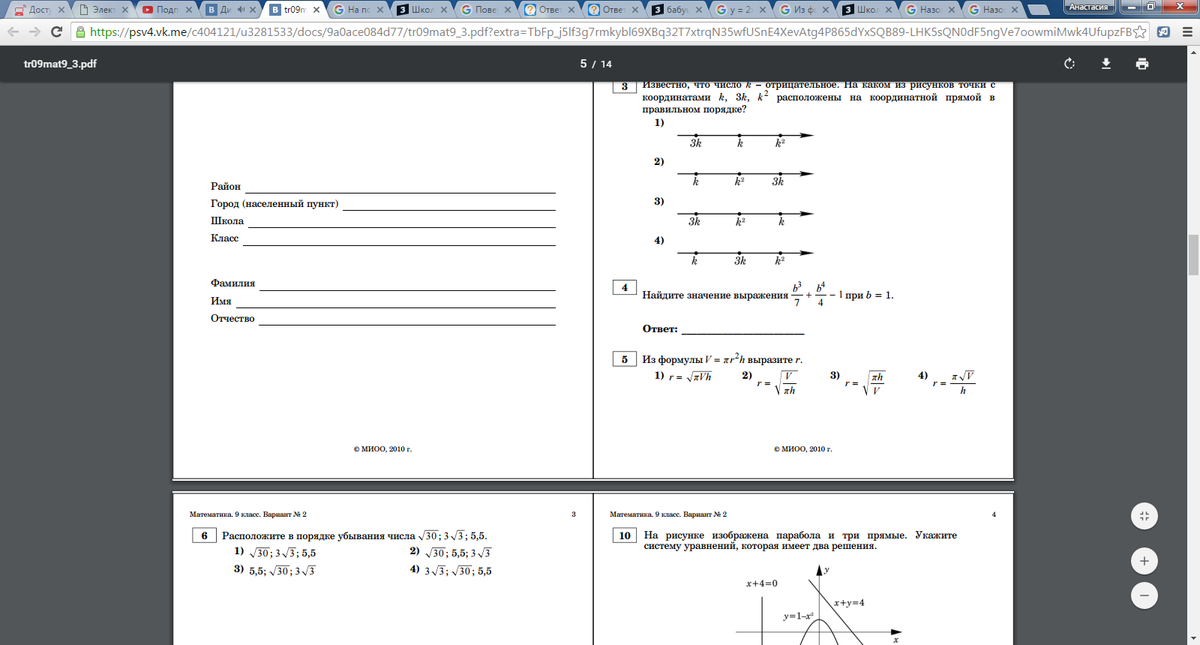Click the fit to page button
This screenshot has width=1200, height=645.
(1144, 517)
